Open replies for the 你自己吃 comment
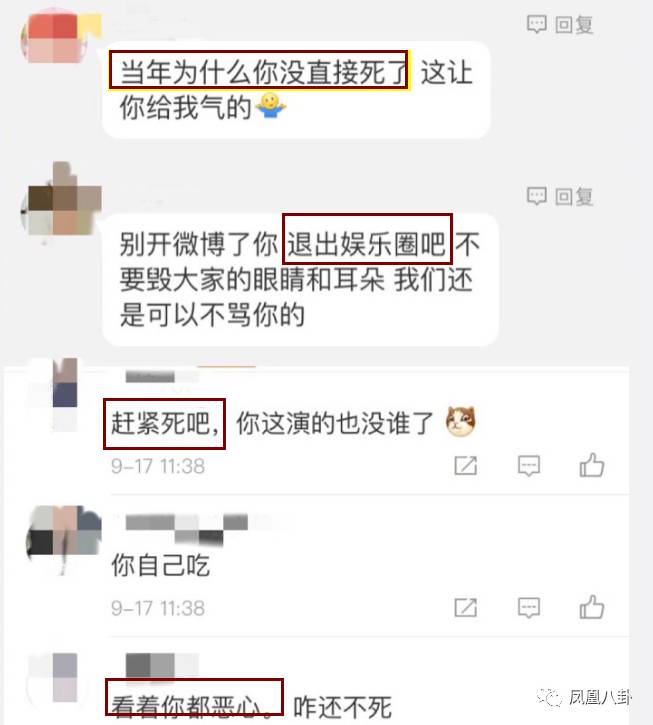The height and width of the screenshot is (725, 653). click(x=529, y=608)
